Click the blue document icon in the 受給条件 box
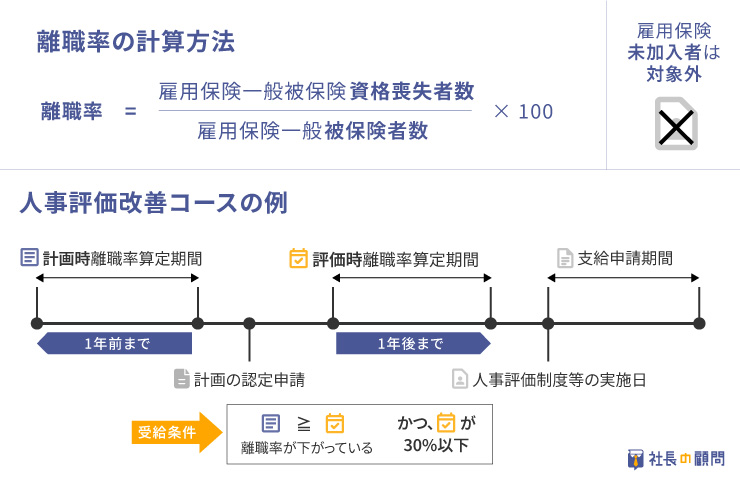Image resolution: width=740 pixels, height=477 pixels. [x=270, y=423]
